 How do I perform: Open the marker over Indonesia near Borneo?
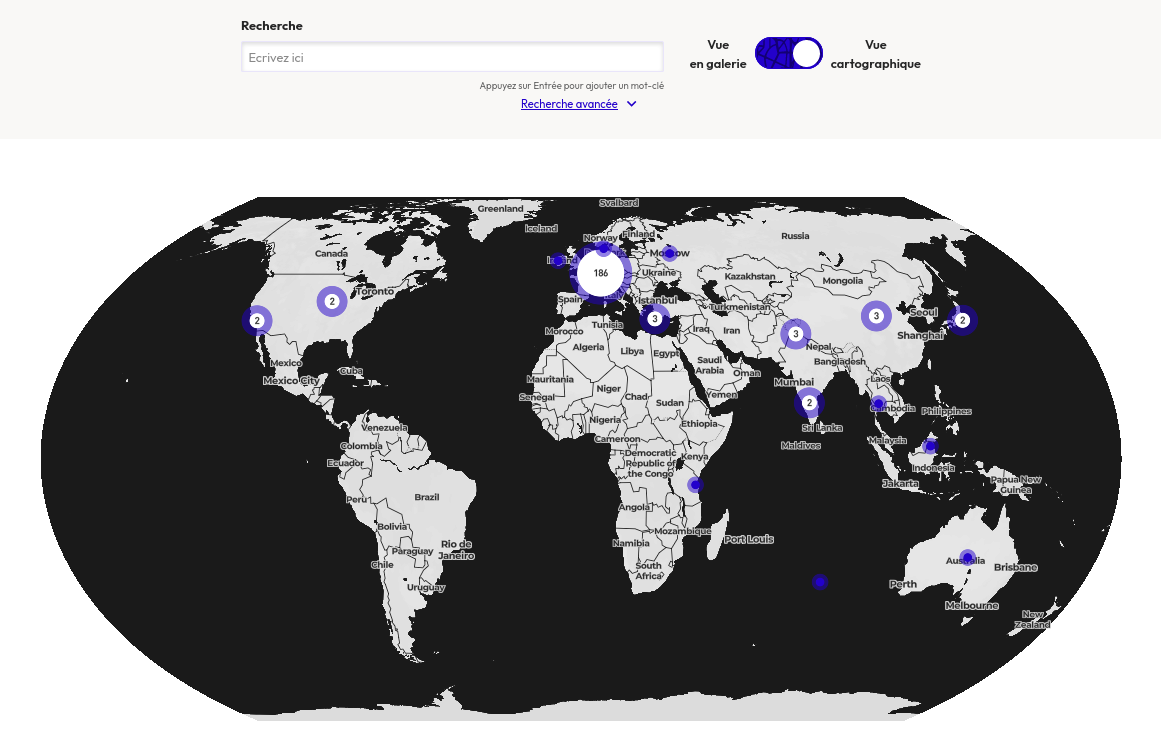[x=929, y=446]
